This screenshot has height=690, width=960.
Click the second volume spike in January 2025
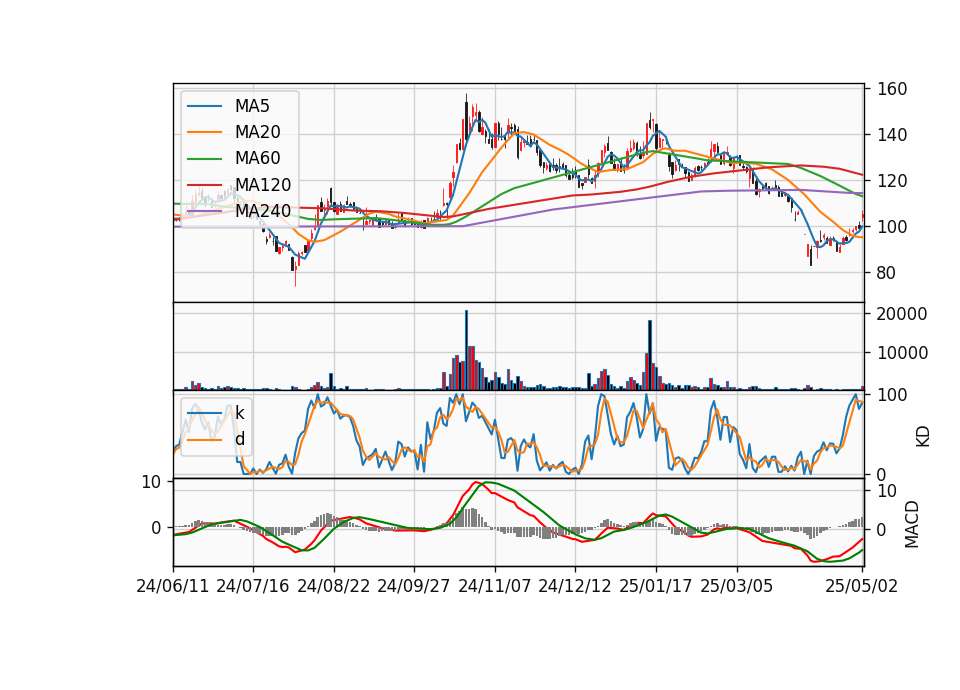(650, 354)
